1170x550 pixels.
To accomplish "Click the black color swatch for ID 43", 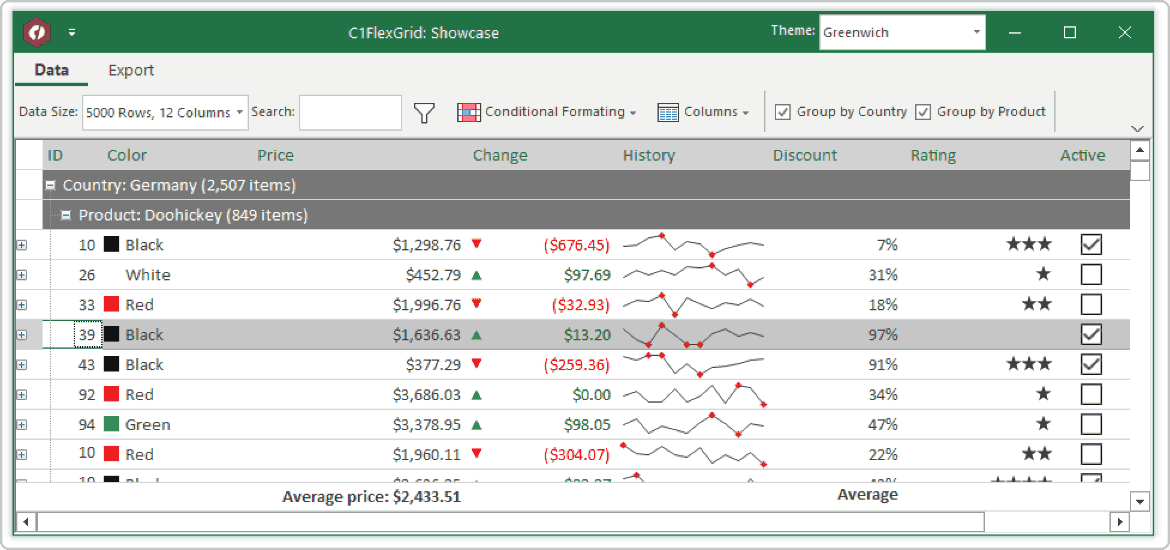I will [x=112, y=365].
